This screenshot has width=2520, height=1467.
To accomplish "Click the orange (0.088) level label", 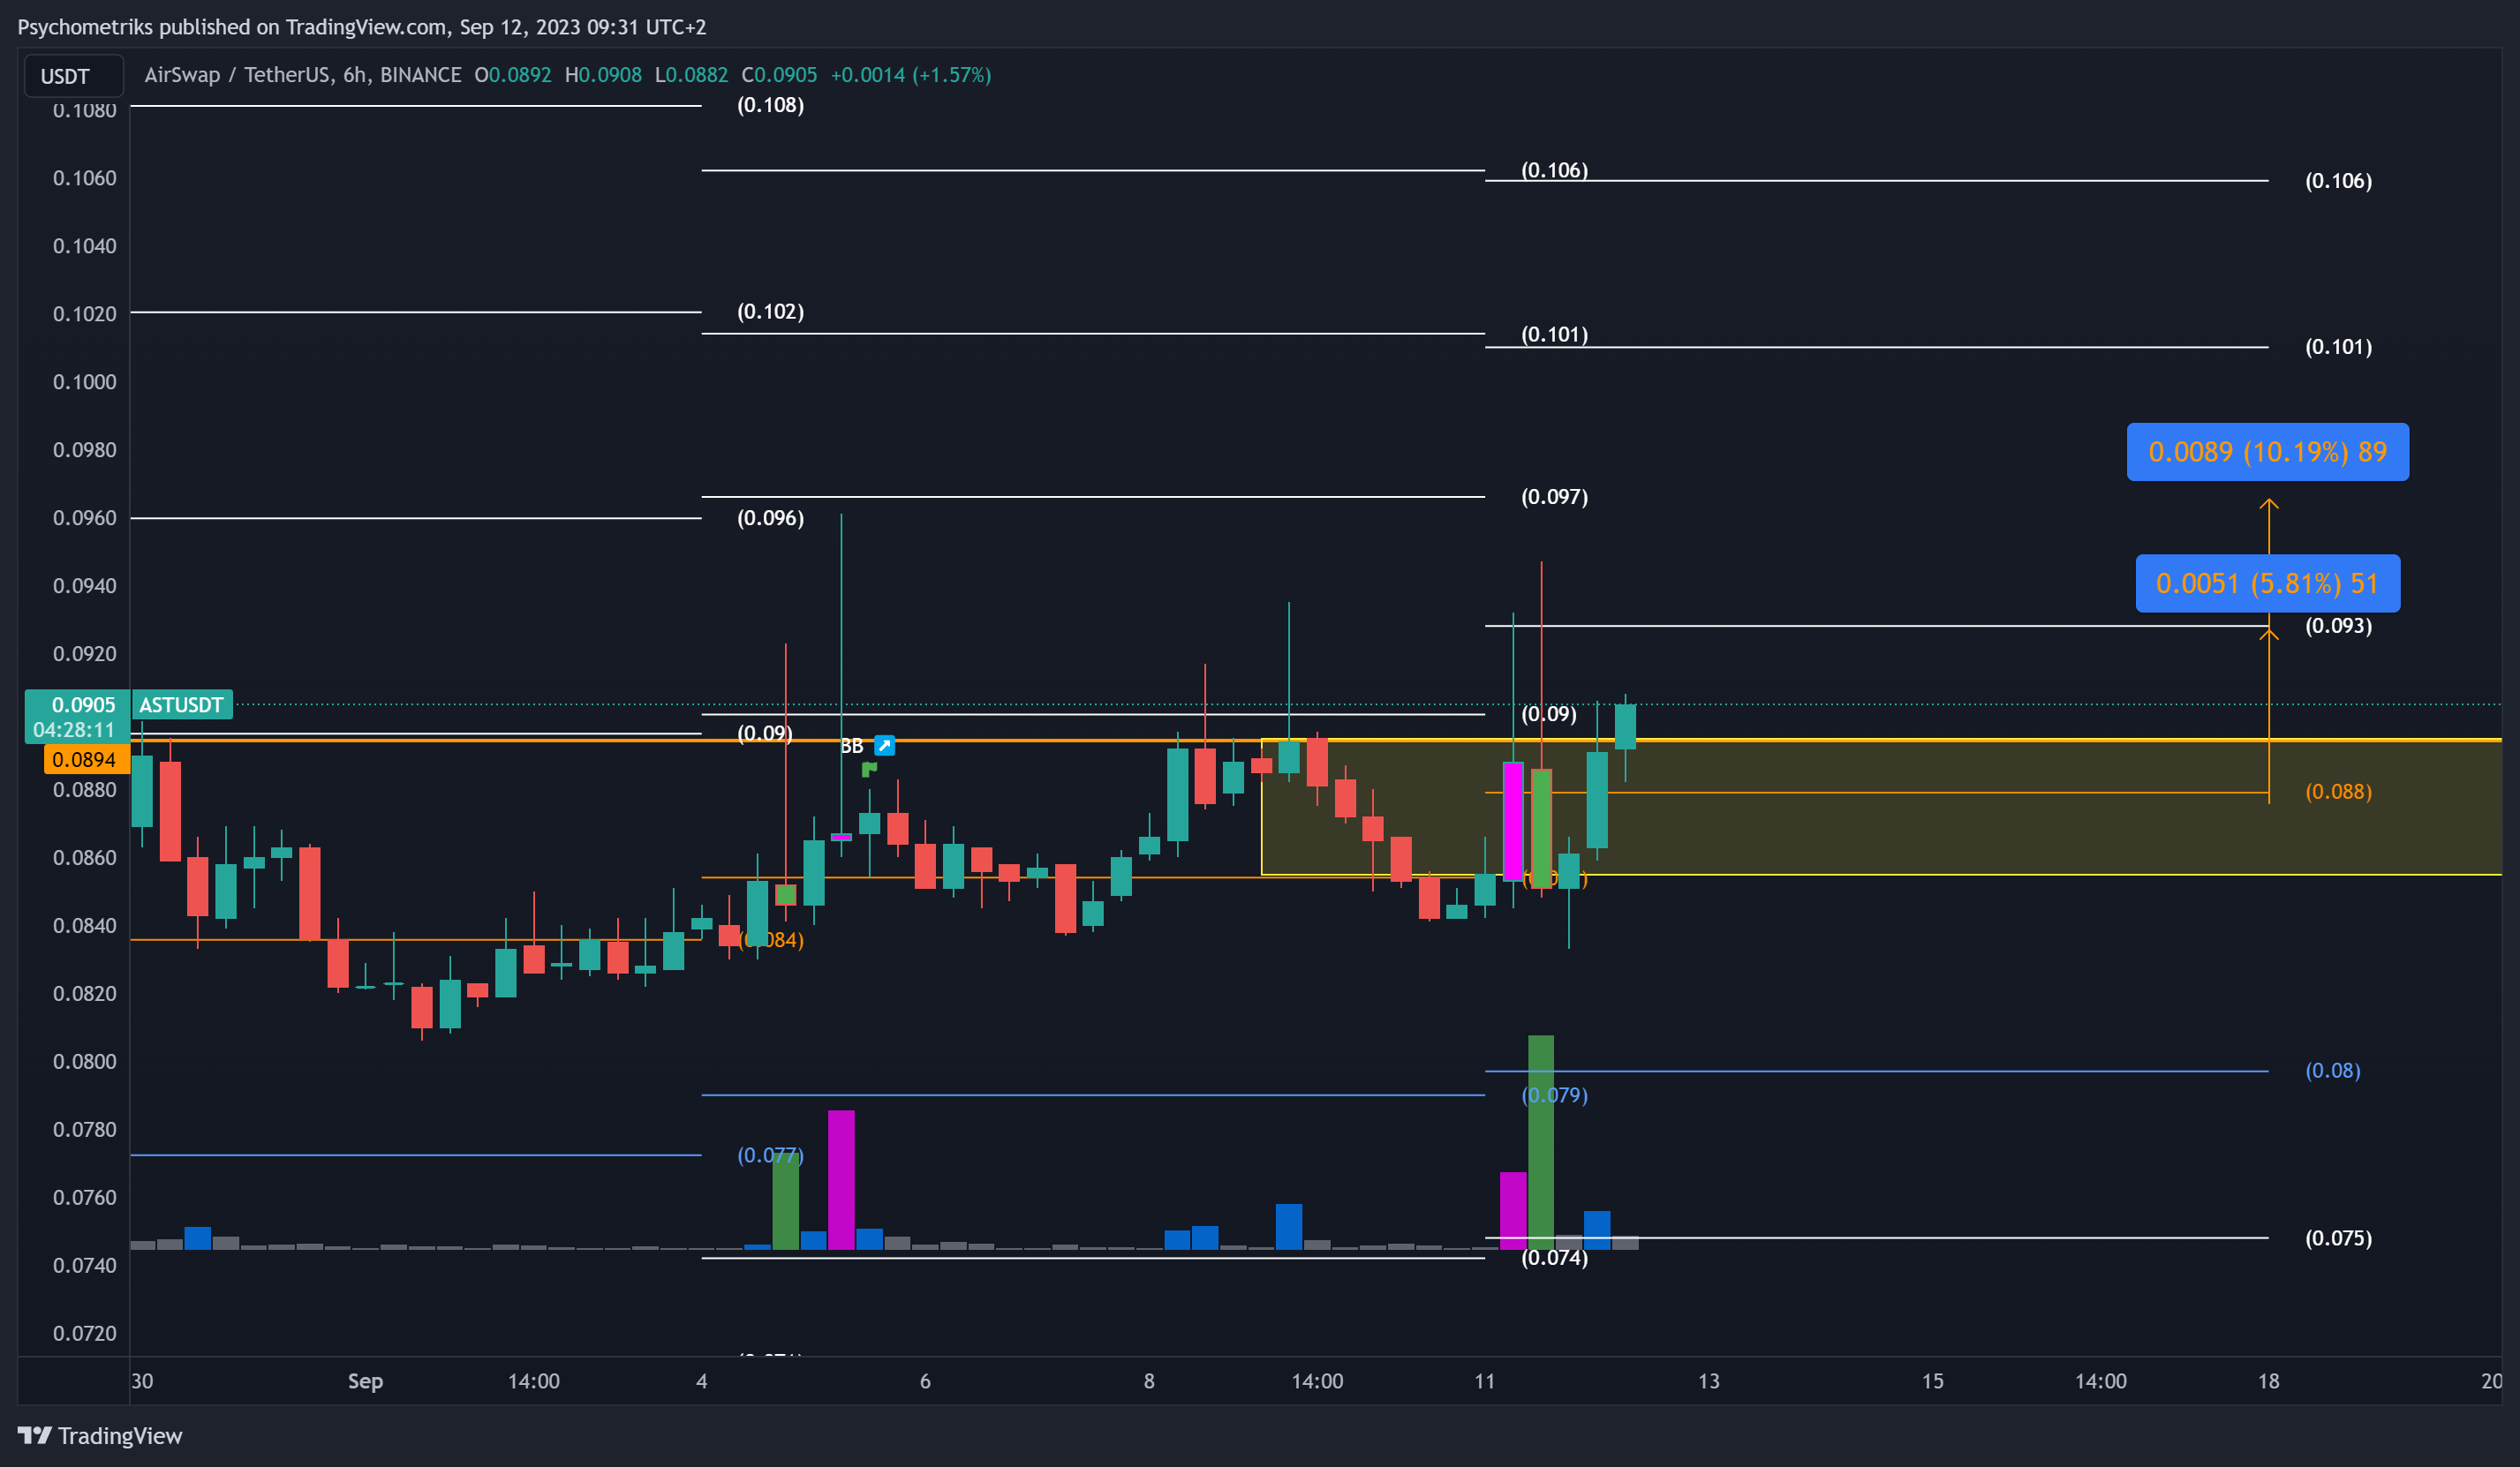I will pos(2338,792).
